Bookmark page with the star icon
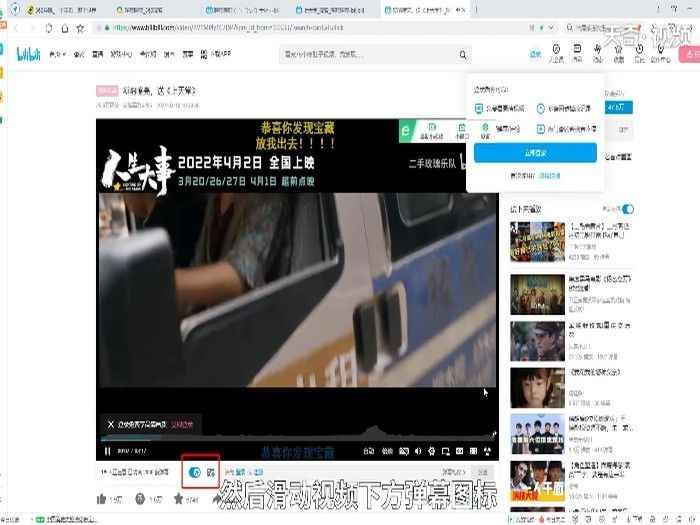 click(x=80, y=28)
